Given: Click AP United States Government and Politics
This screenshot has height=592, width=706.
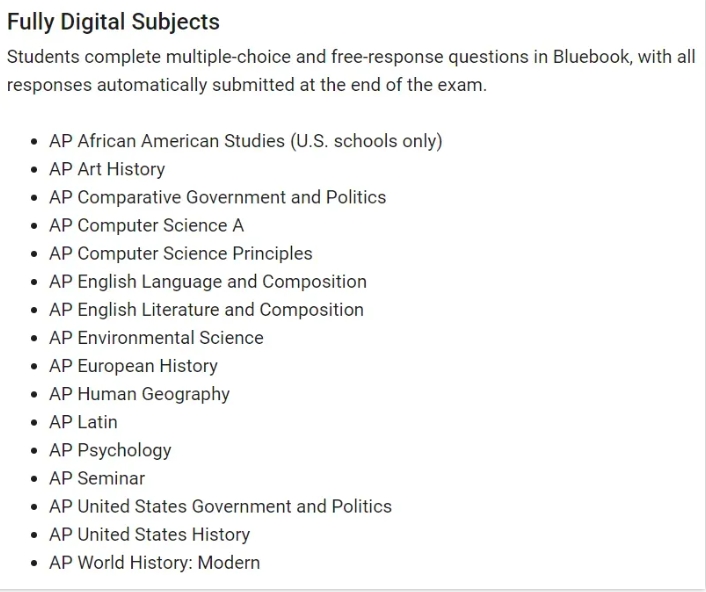Looking at the screenshot, I should [x=220, y=506].
